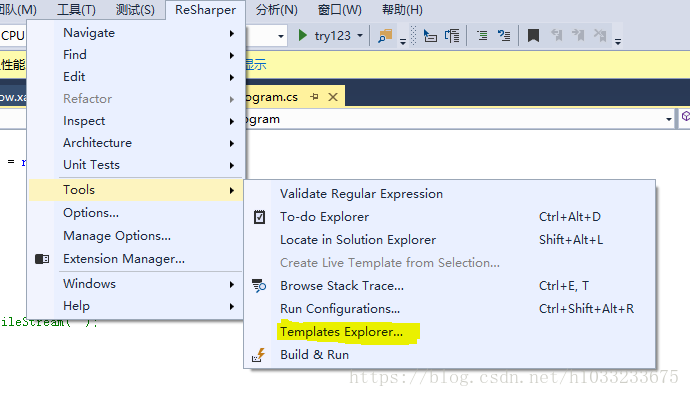Click the 显示 link in yellow bar
Viewport: 690px width, 397px height.
point(256,65)
